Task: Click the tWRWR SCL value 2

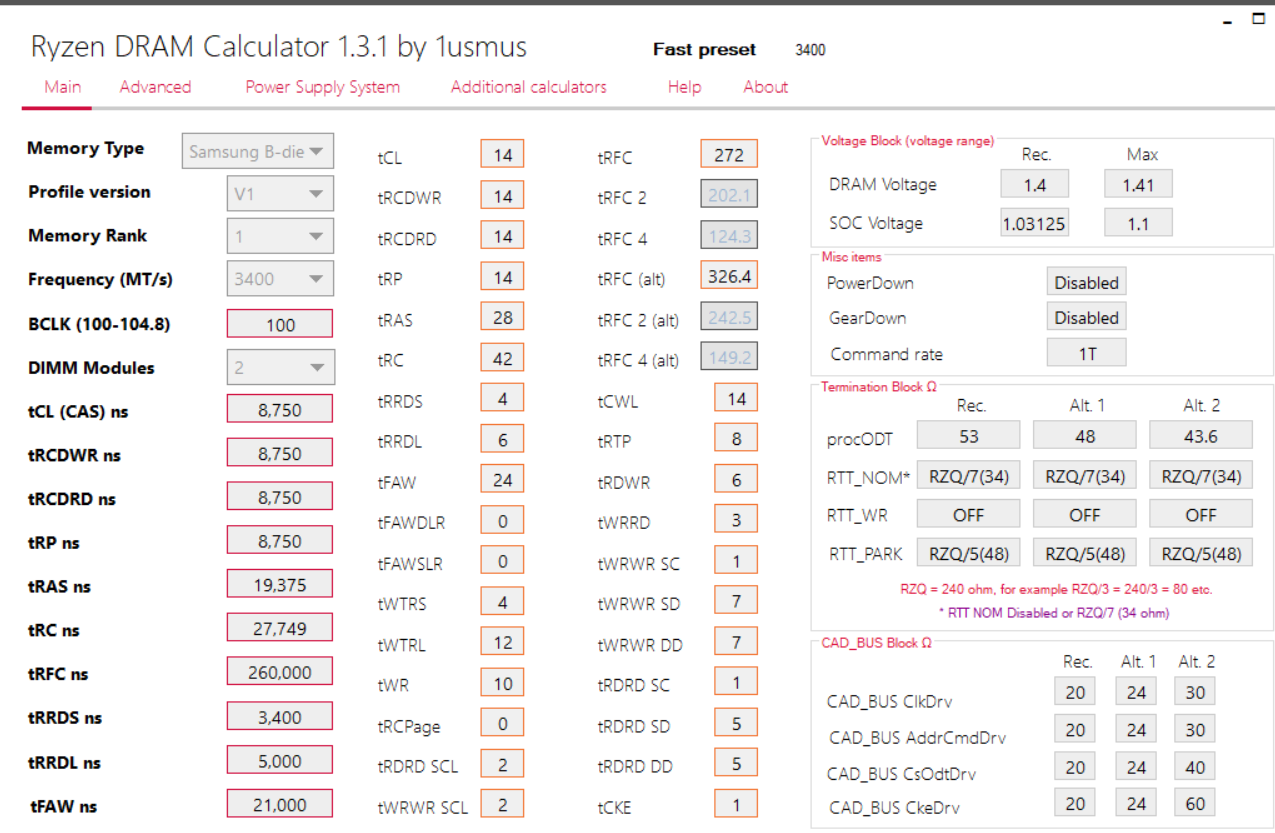Action: [503, 804]
